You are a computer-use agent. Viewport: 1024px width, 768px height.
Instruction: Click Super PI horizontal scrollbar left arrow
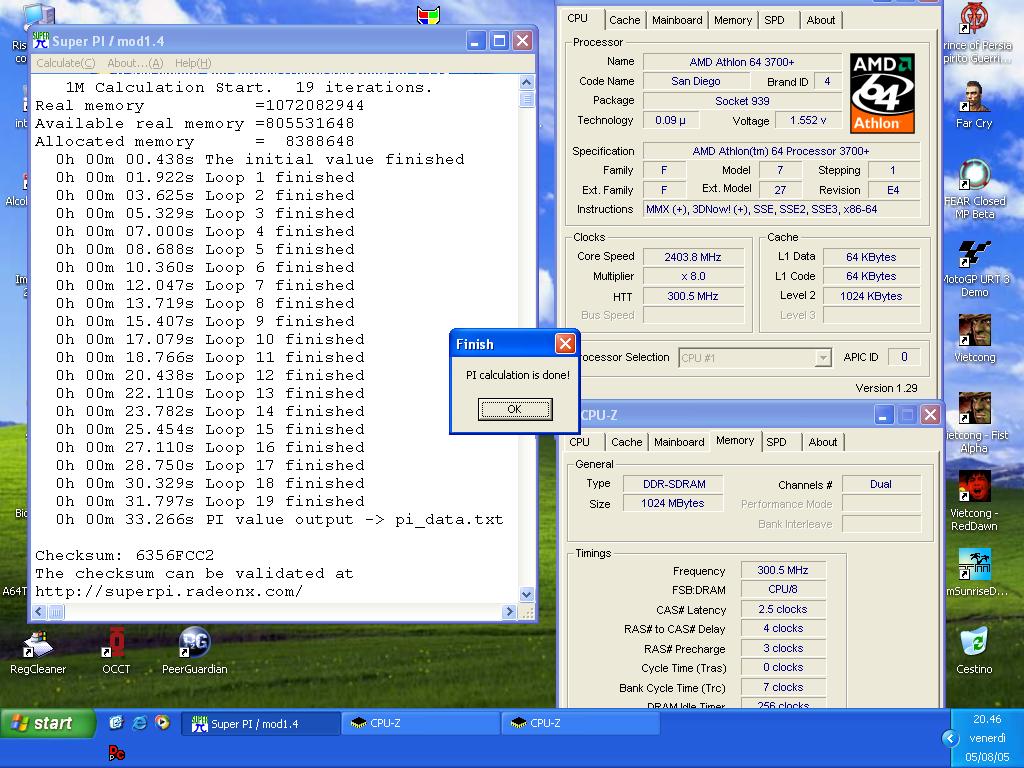[39, 612]
